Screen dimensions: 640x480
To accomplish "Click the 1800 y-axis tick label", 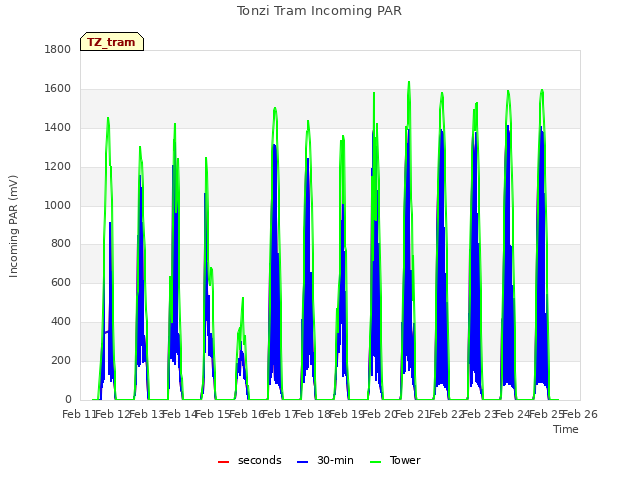I will click(x=58, y=49).
